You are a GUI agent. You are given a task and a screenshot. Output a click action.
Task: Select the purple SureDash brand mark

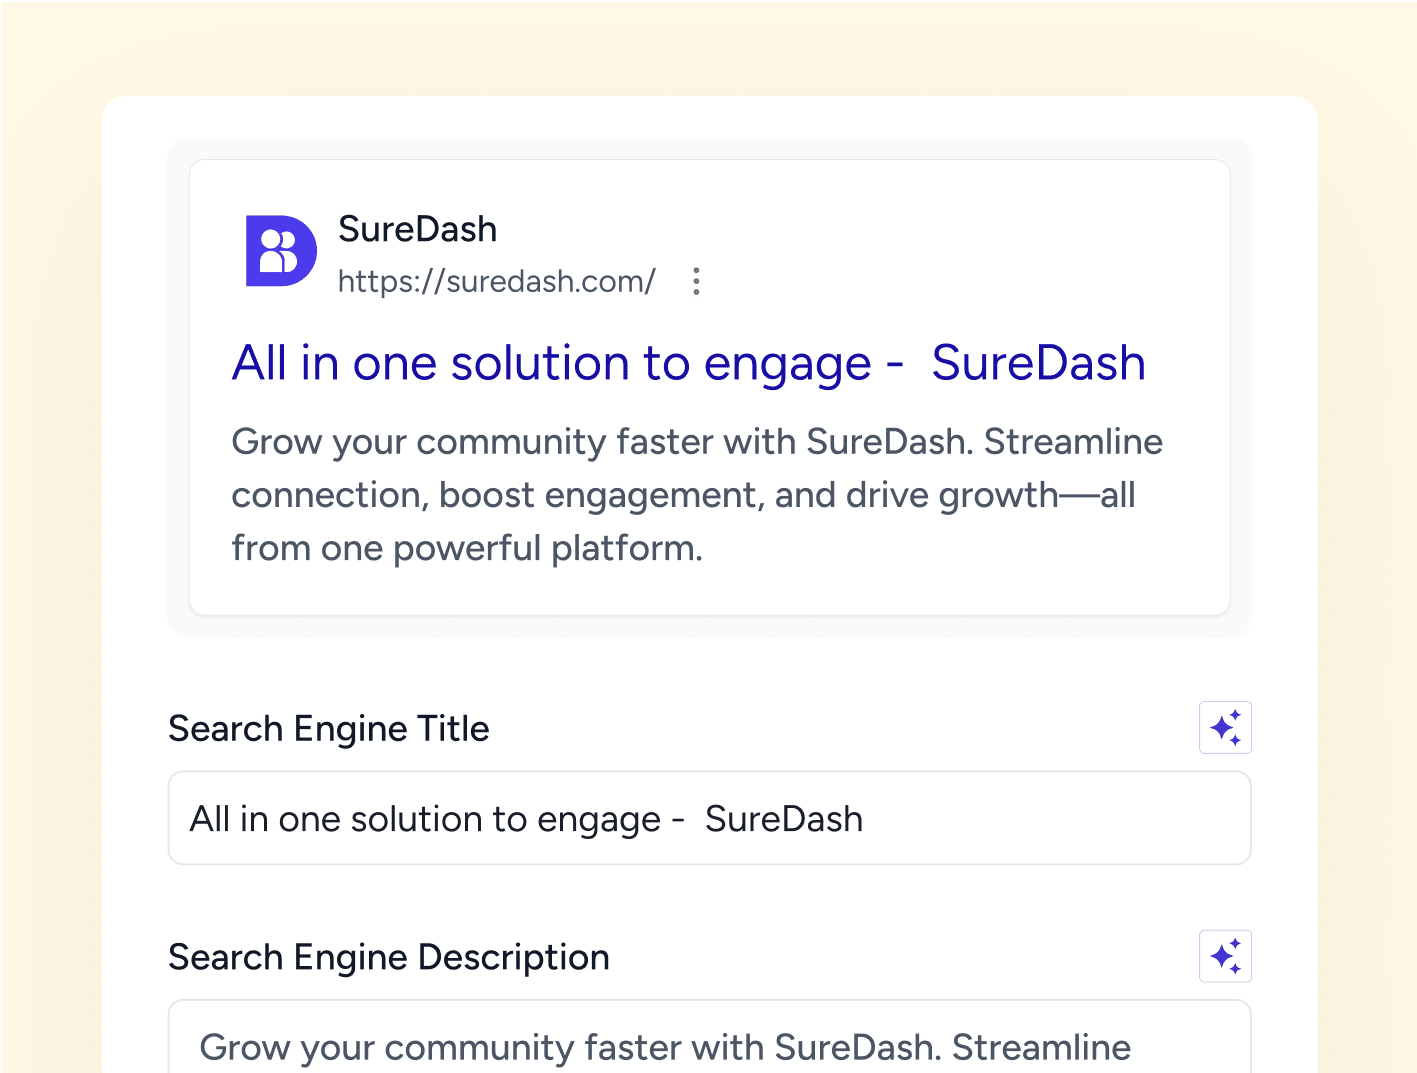click(x=280, y=251)
